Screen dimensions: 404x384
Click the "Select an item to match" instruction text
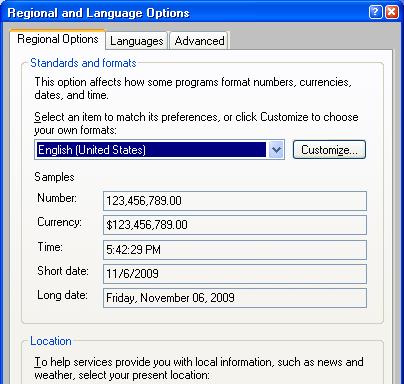pos(196,123)
